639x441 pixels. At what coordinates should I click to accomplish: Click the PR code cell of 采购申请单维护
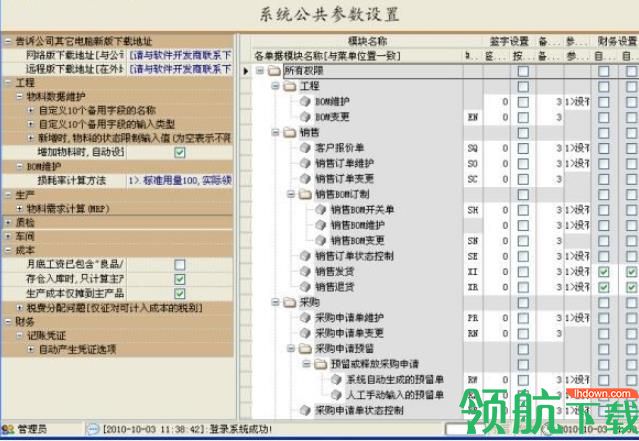click(x=473, y=318)
